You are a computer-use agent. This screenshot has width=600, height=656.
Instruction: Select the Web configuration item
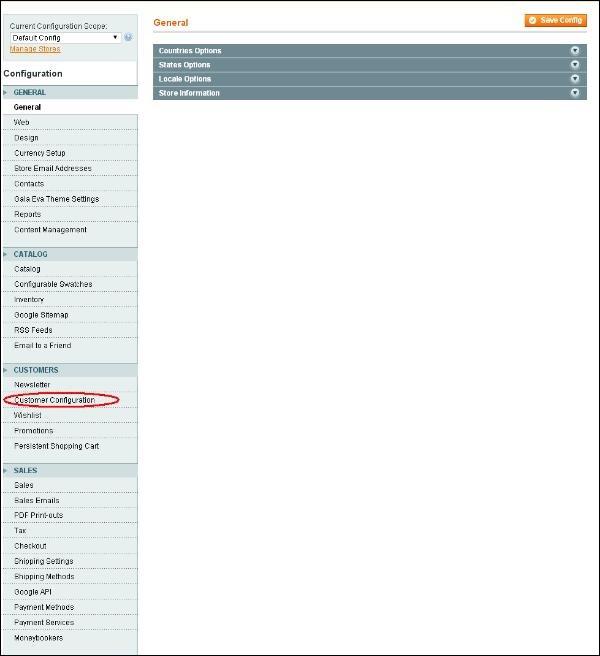[x=21, y=122]
